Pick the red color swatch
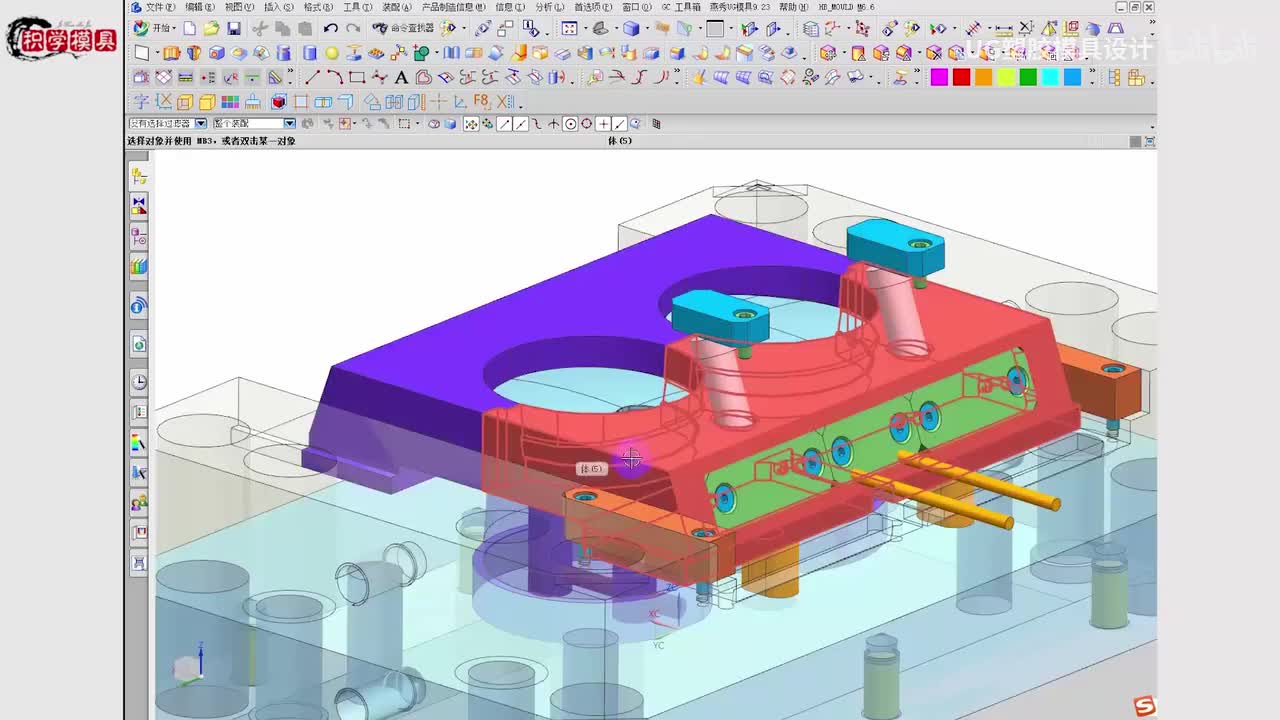The image size is (1280, 720). [x=962, y=77]
